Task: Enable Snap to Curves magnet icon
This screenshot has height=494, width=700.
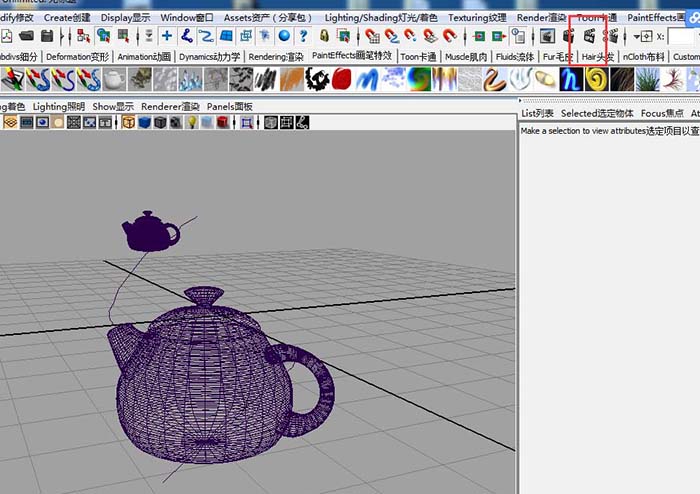Action: tap(392, 36)
